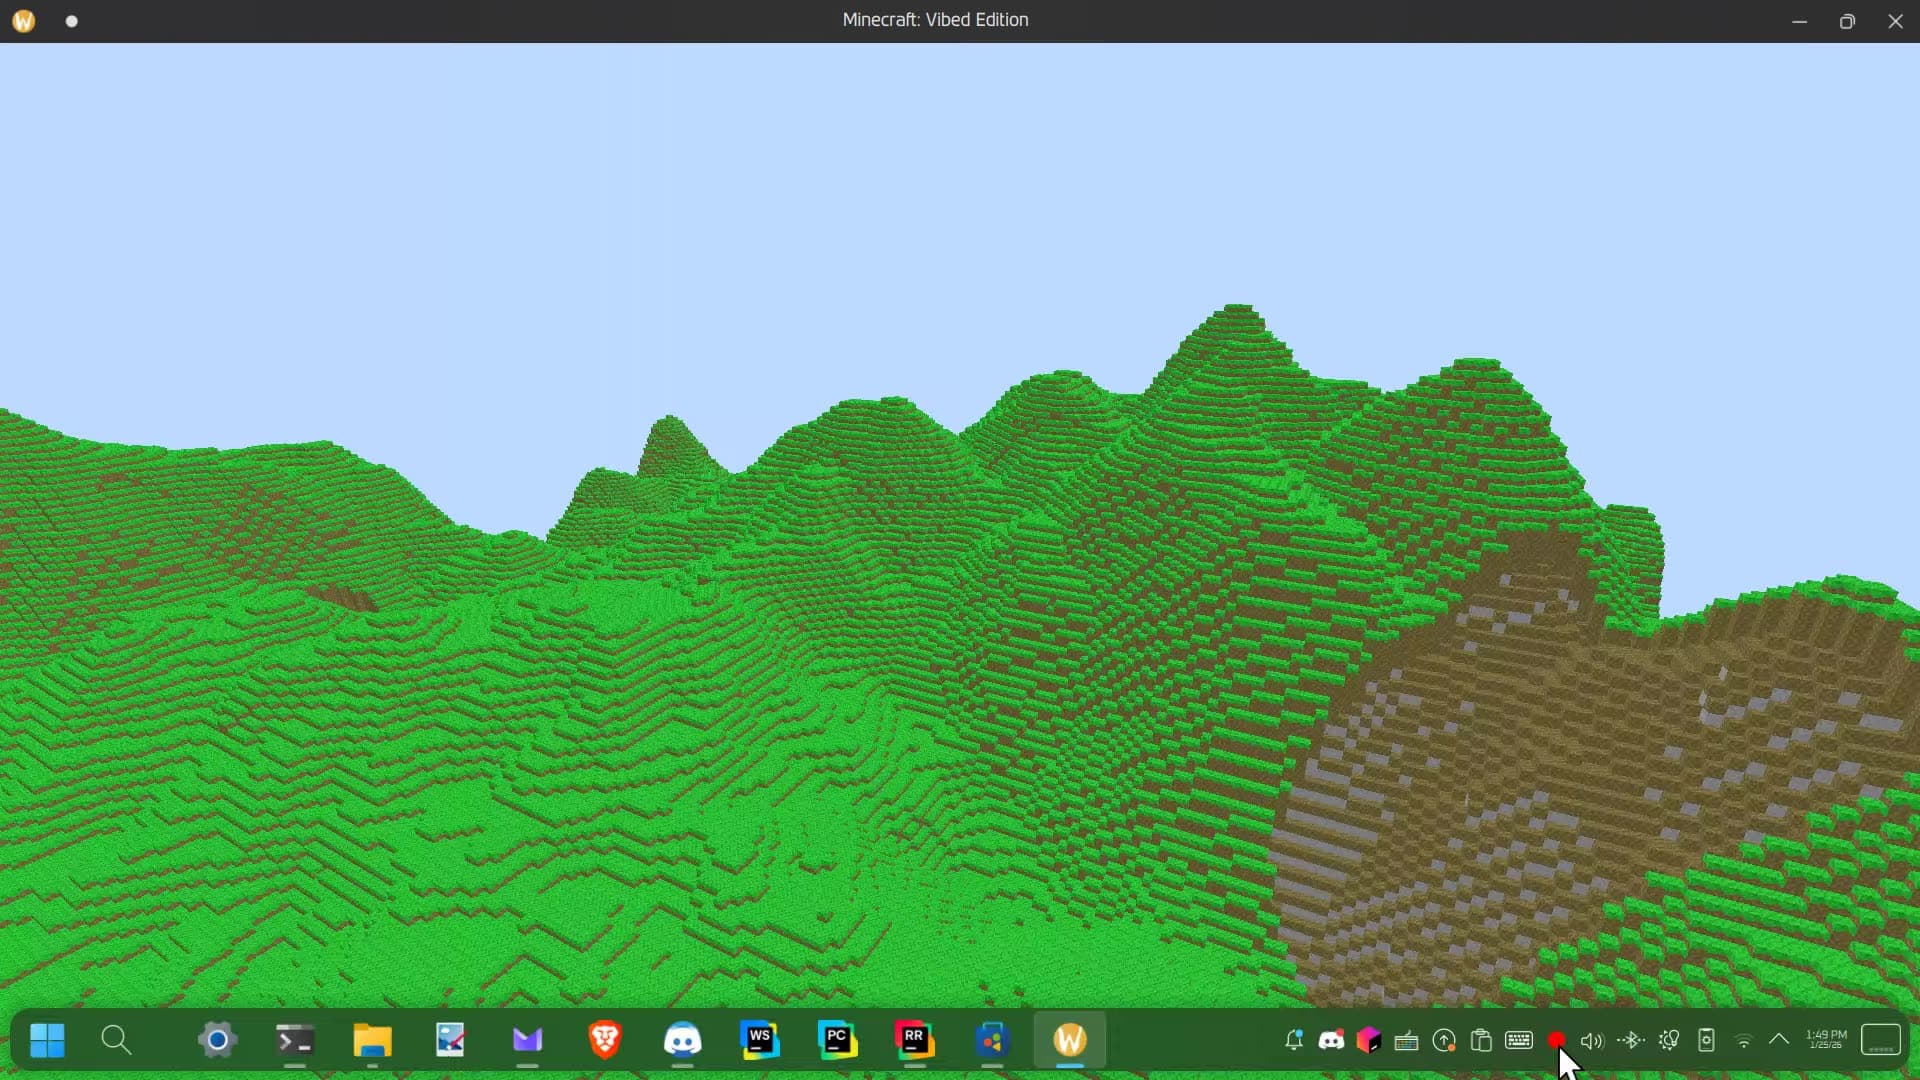
Task: Open Bluetooth tray icon
Action: click(x=1631, y=1040)
